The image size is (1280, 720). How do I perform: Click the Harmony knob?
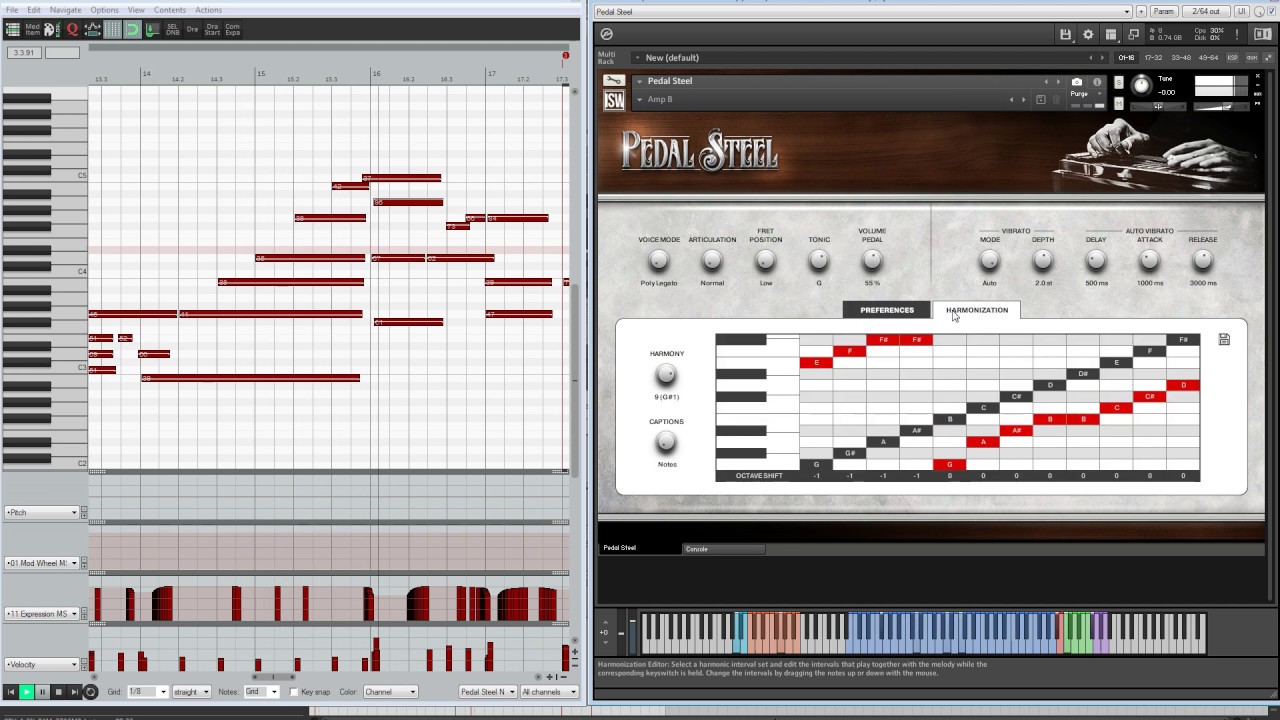[x=666, y=375]
